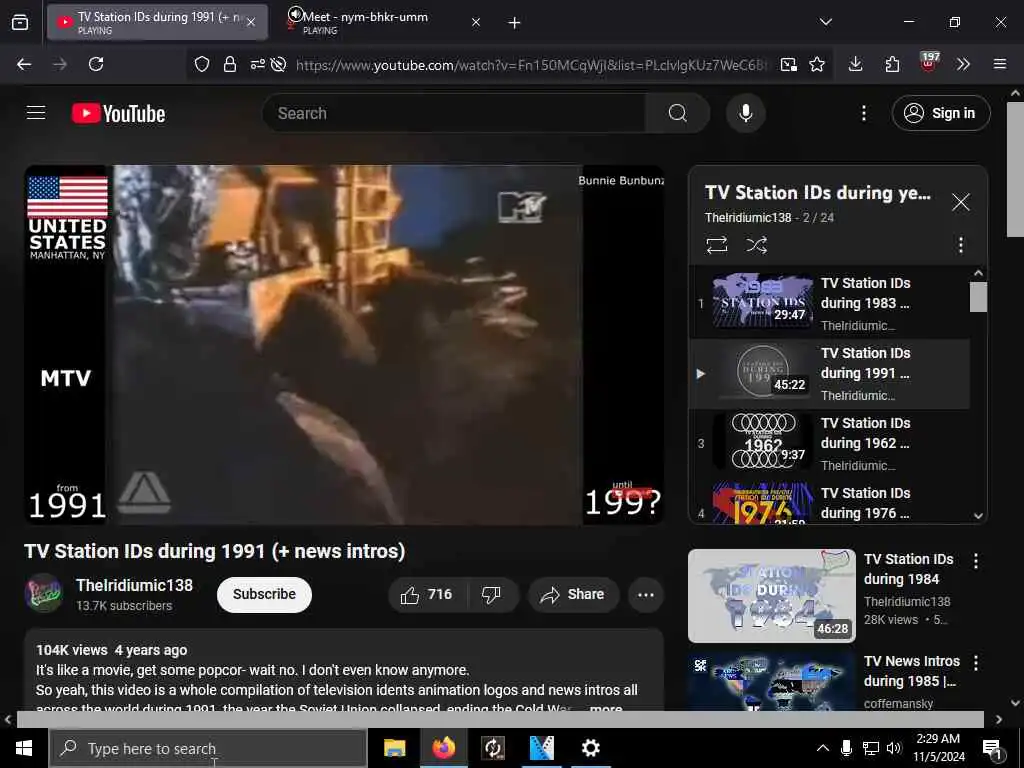Open tracking protection shield icon
Screen dimensions: 1024x768
(x=202, y=64)
